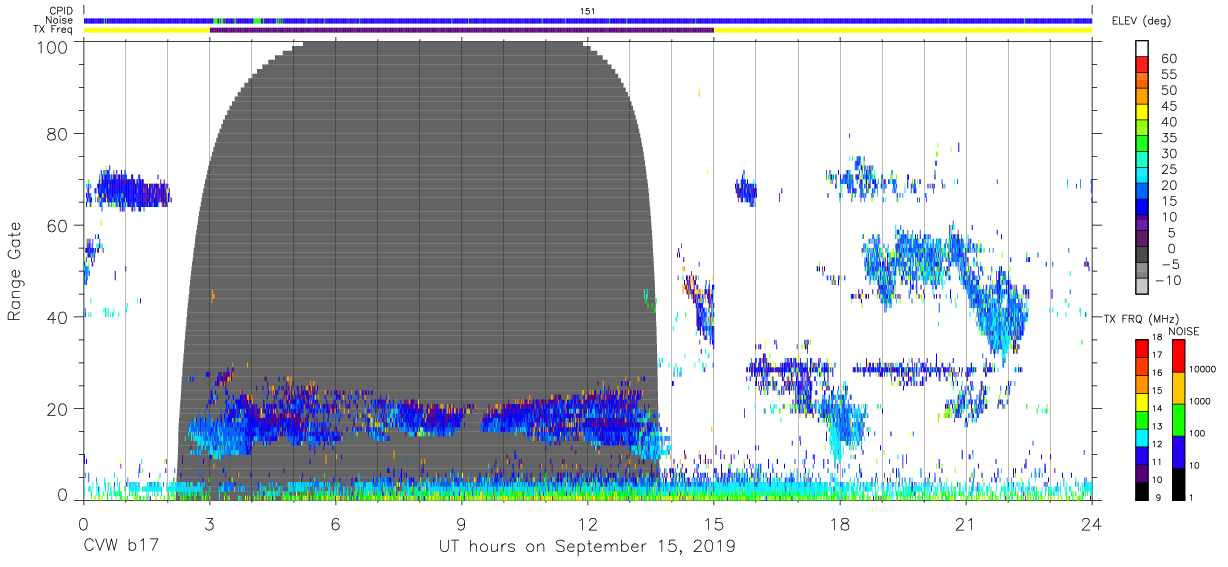This screenshot has height=567, width=1228.
Task: Click the TX FRQ (MHz) legend title
Action: click(1141, 318)
